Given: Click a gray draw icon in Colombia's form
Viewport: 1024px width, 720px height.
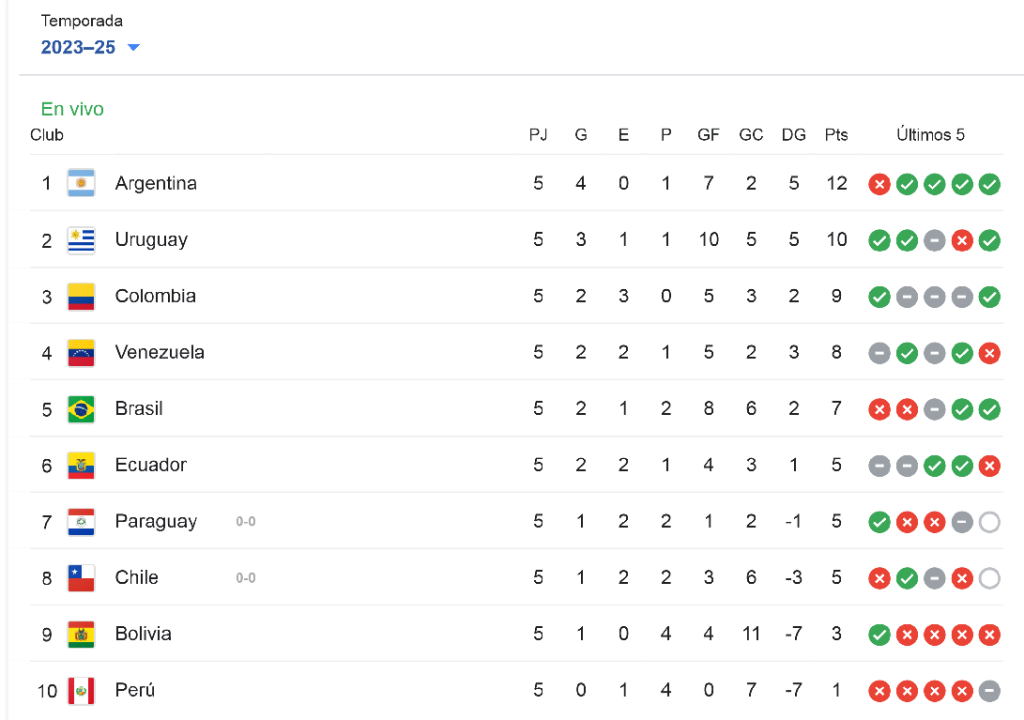Looking at the screenshot, I should [907, 297].
